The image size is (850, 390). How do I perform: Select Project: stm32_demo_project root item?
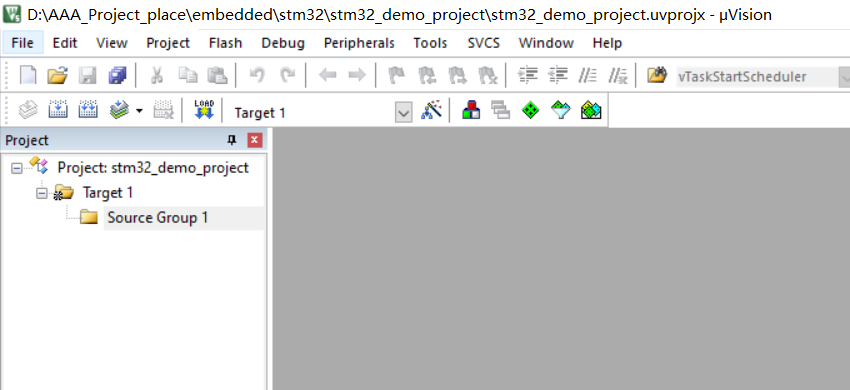point(153,168)
